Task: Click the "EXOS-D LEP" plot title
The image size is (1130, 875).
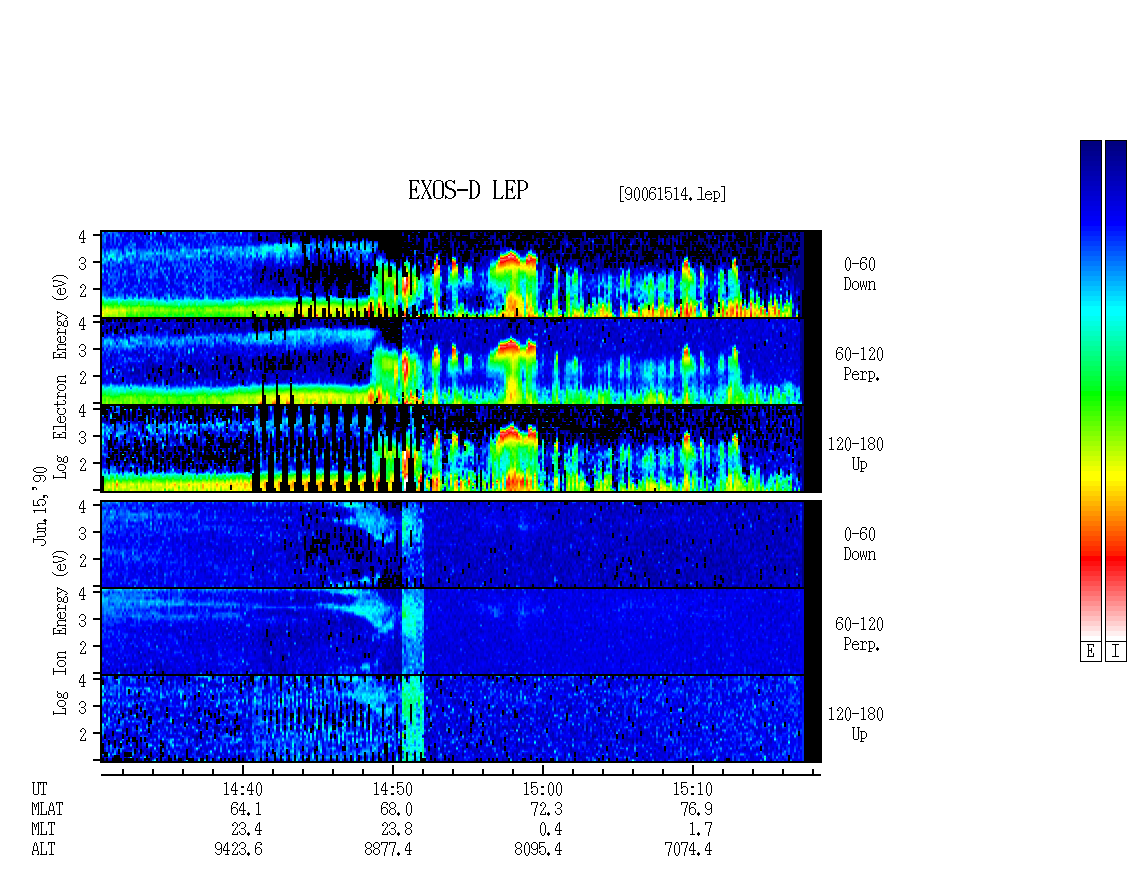Action: pyautogui.click(x=468, y=190)
